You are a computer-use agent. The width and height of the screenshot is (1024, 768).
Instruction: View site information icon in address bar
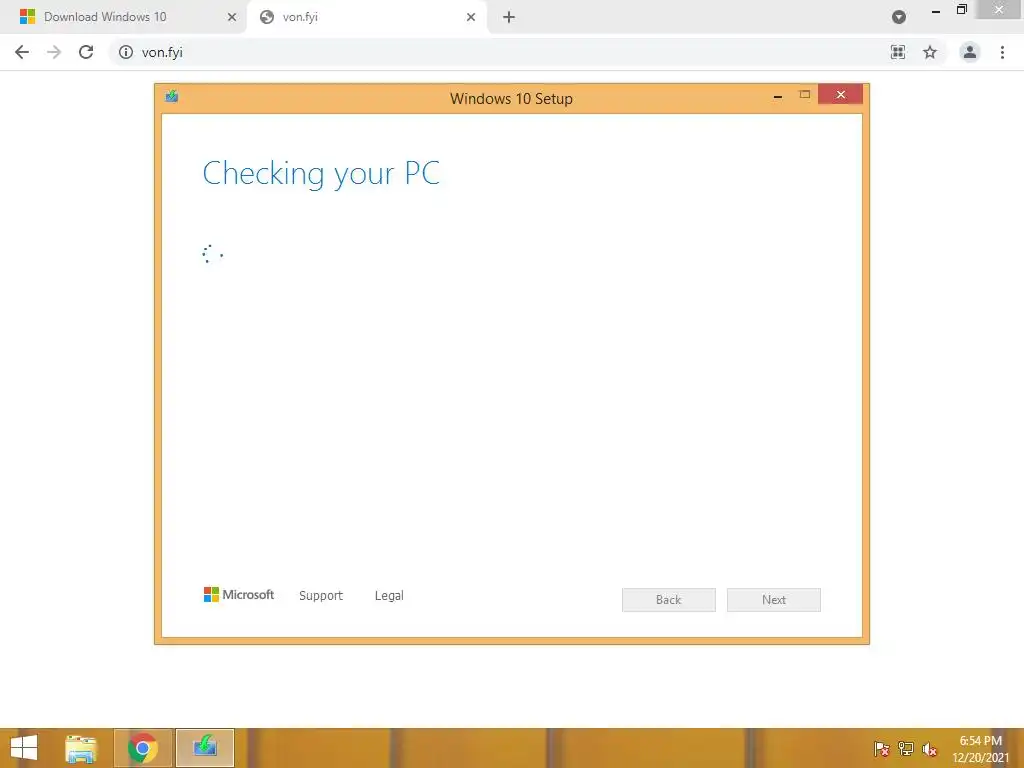(x=125, y=52)
